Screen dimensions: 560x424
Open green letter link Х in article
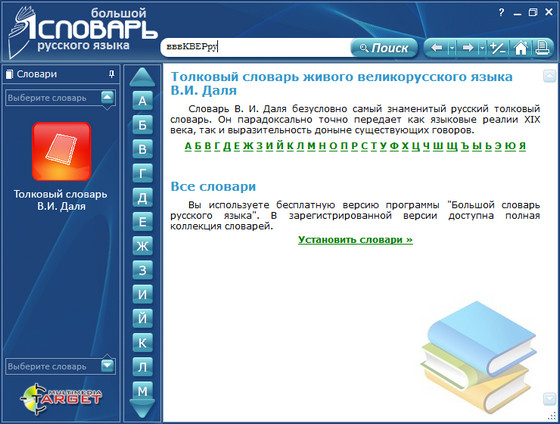point(405,146)
